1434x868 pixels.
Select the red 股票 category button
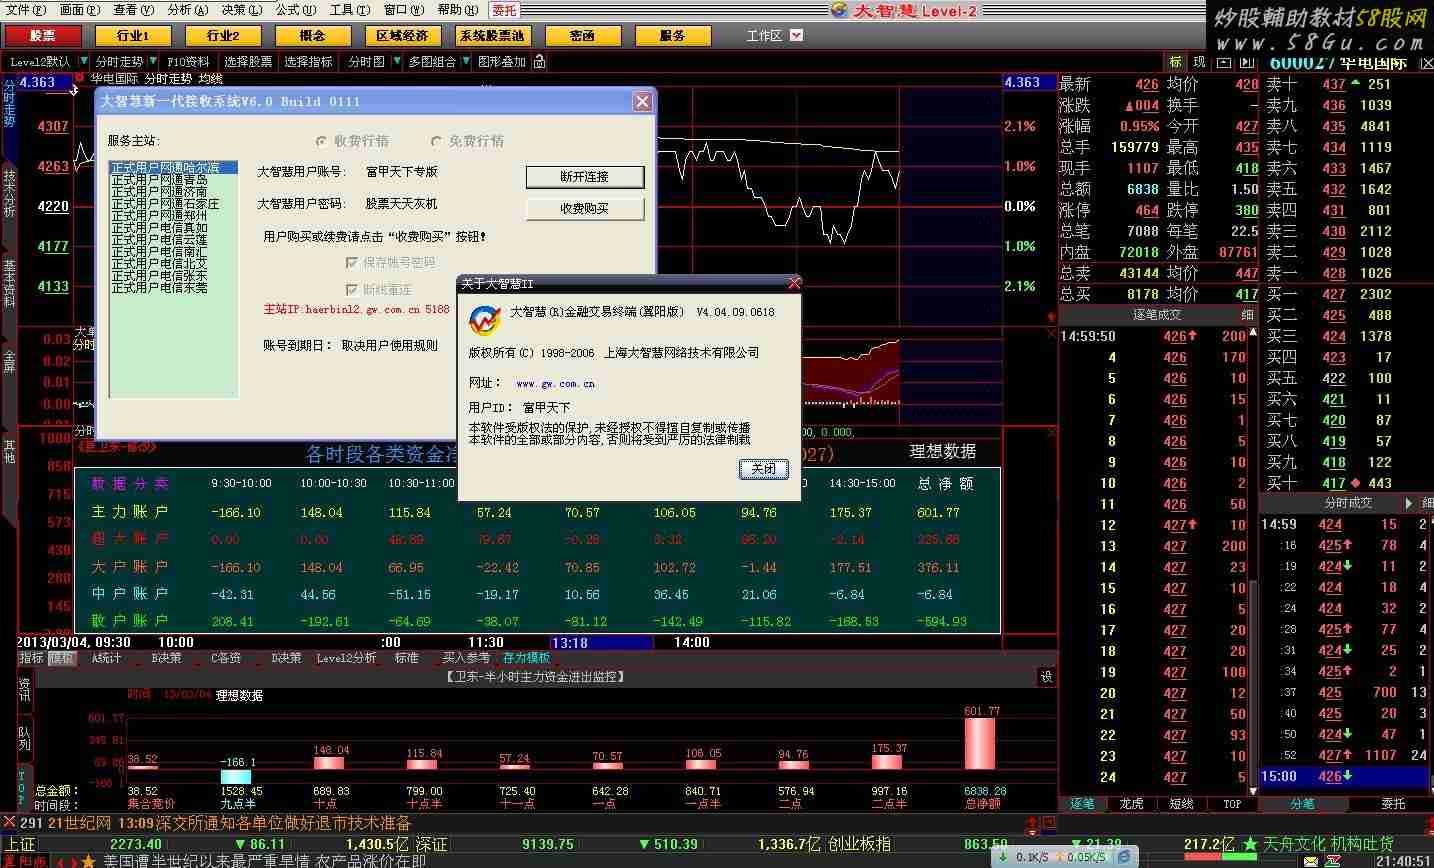point(43,35)
